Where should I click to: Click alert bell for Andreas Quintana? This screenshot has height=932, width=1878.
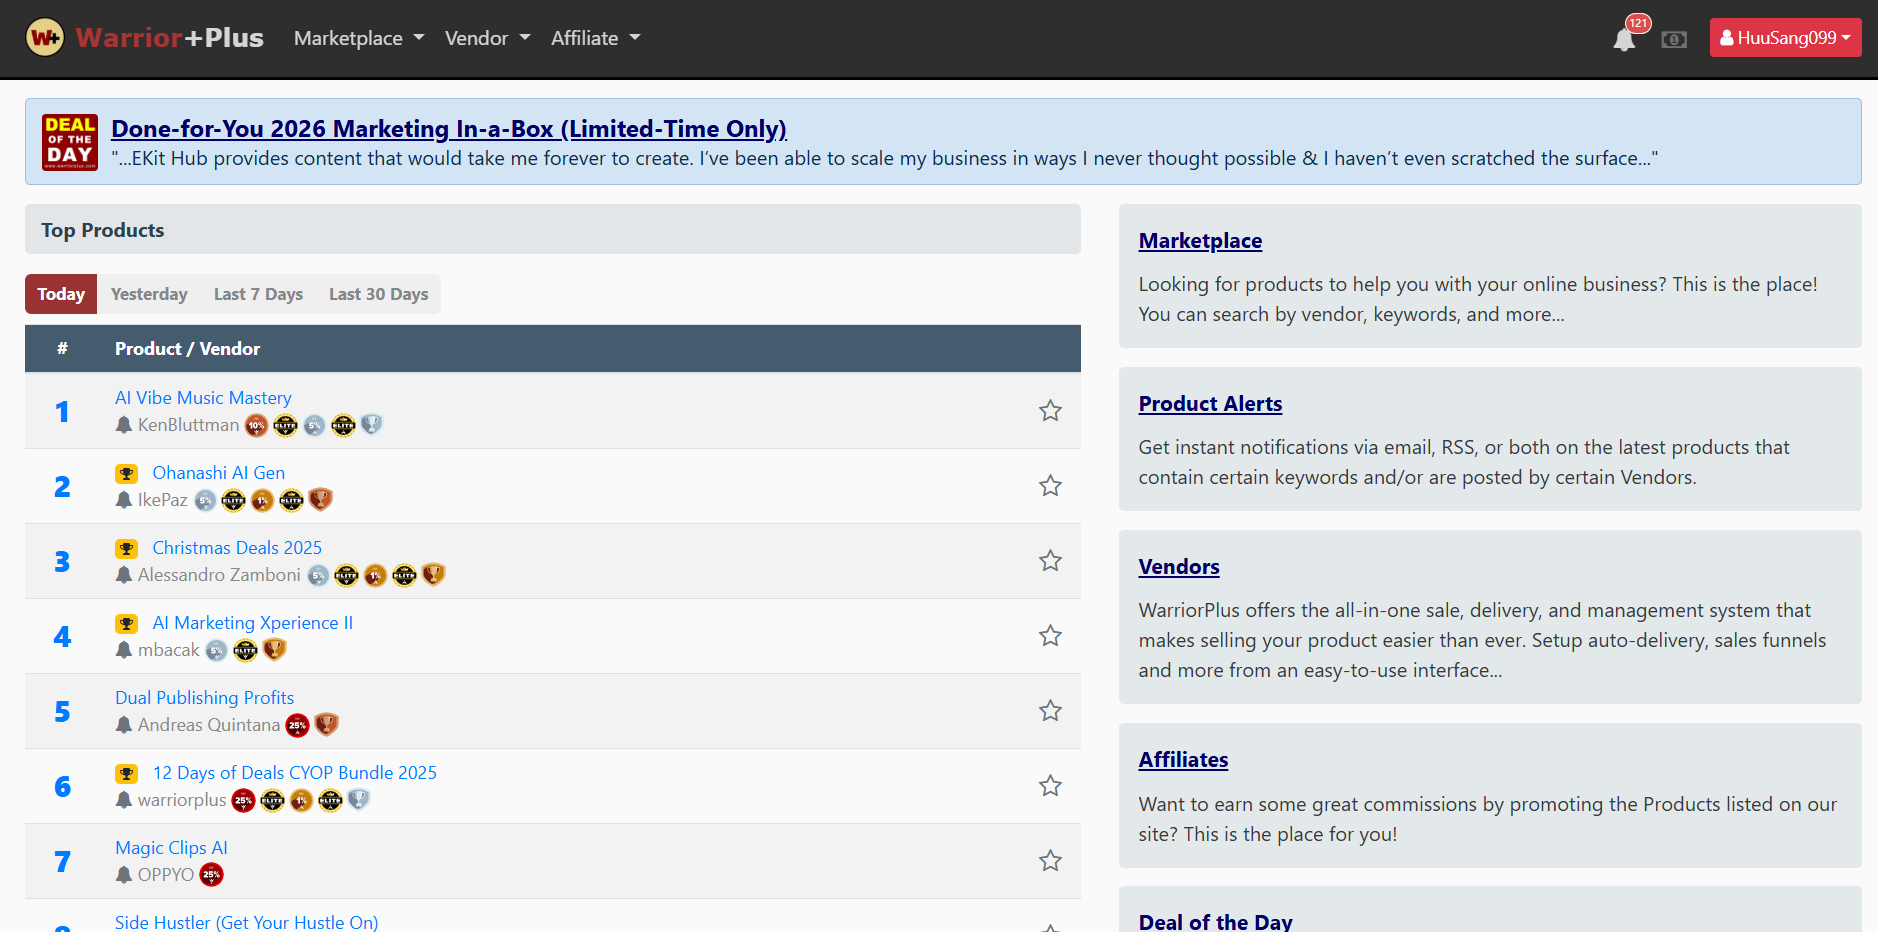point(124,725)
